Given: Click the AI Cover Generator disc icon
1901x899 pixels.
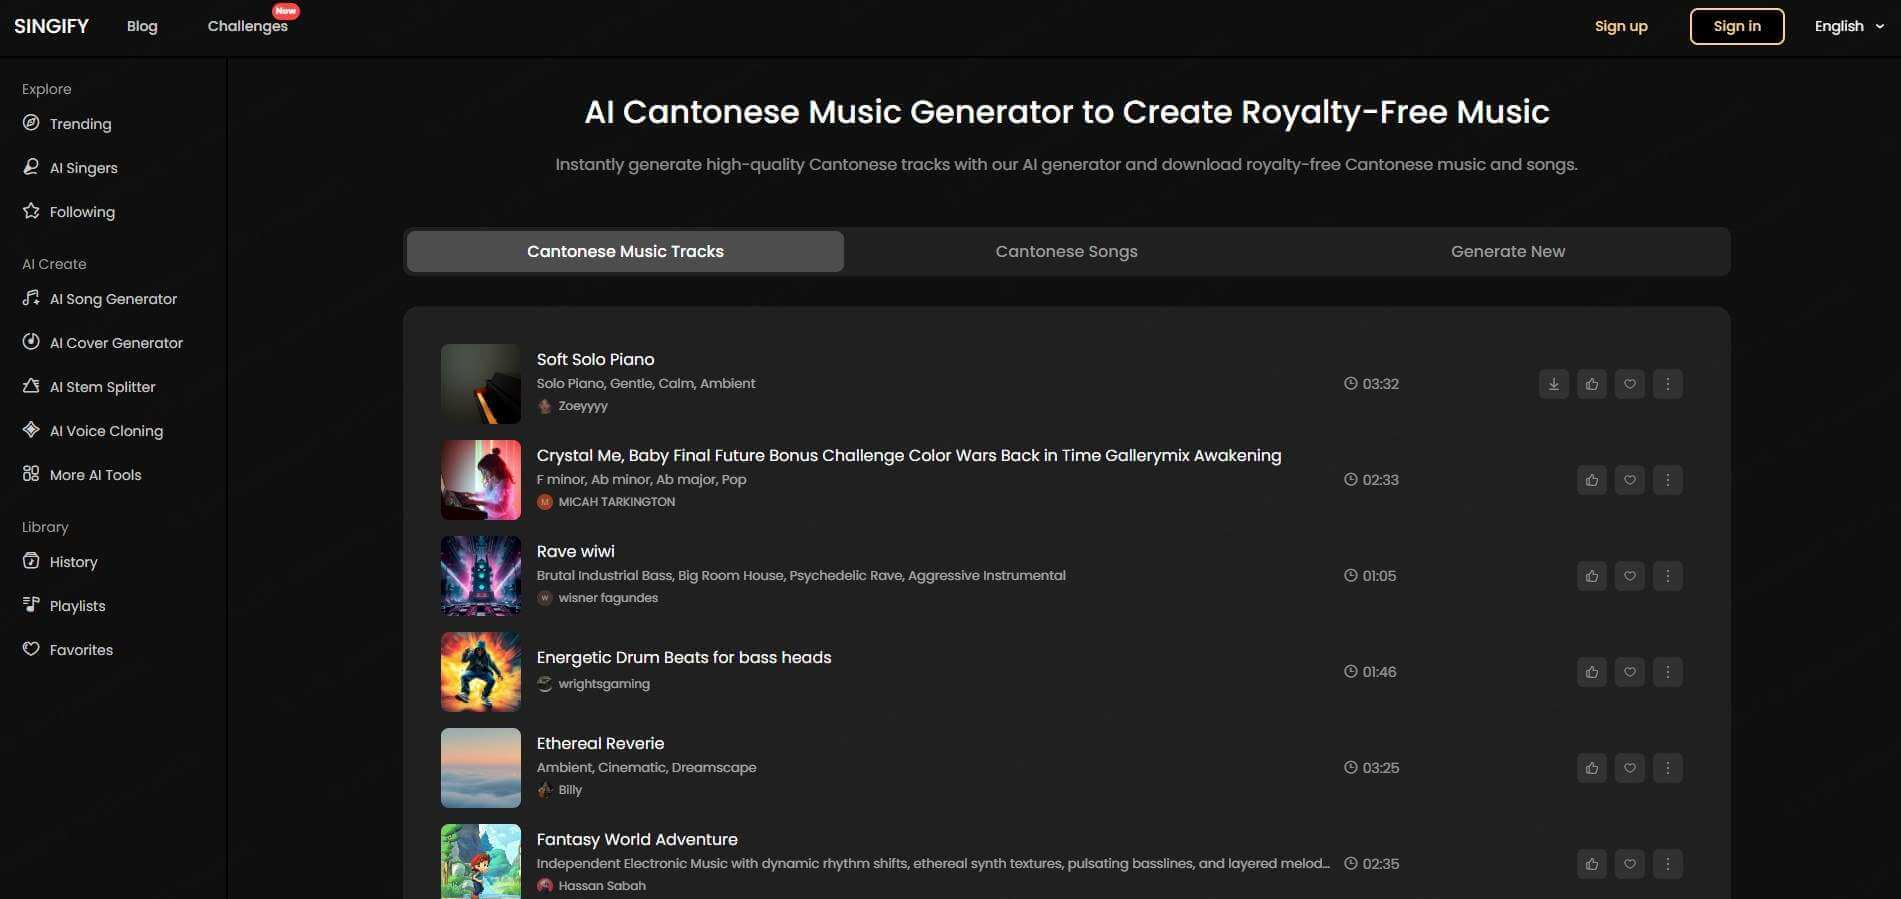Looking at the screenshot, I should (31, 342).
